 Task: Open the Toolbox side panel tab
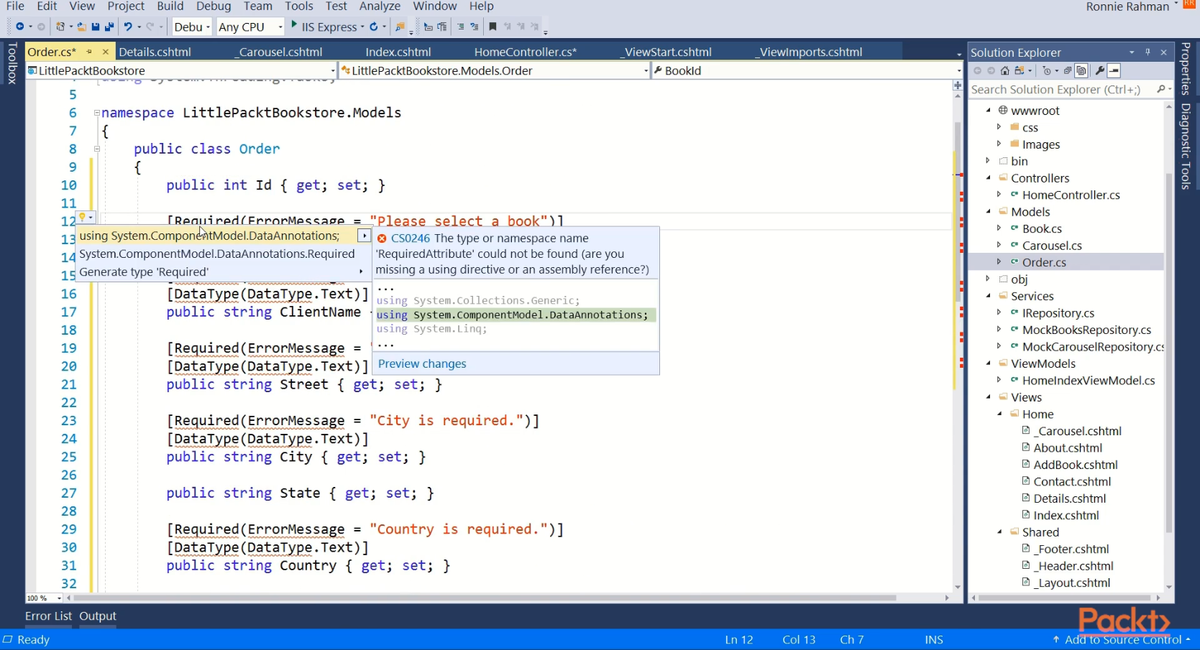12,63
